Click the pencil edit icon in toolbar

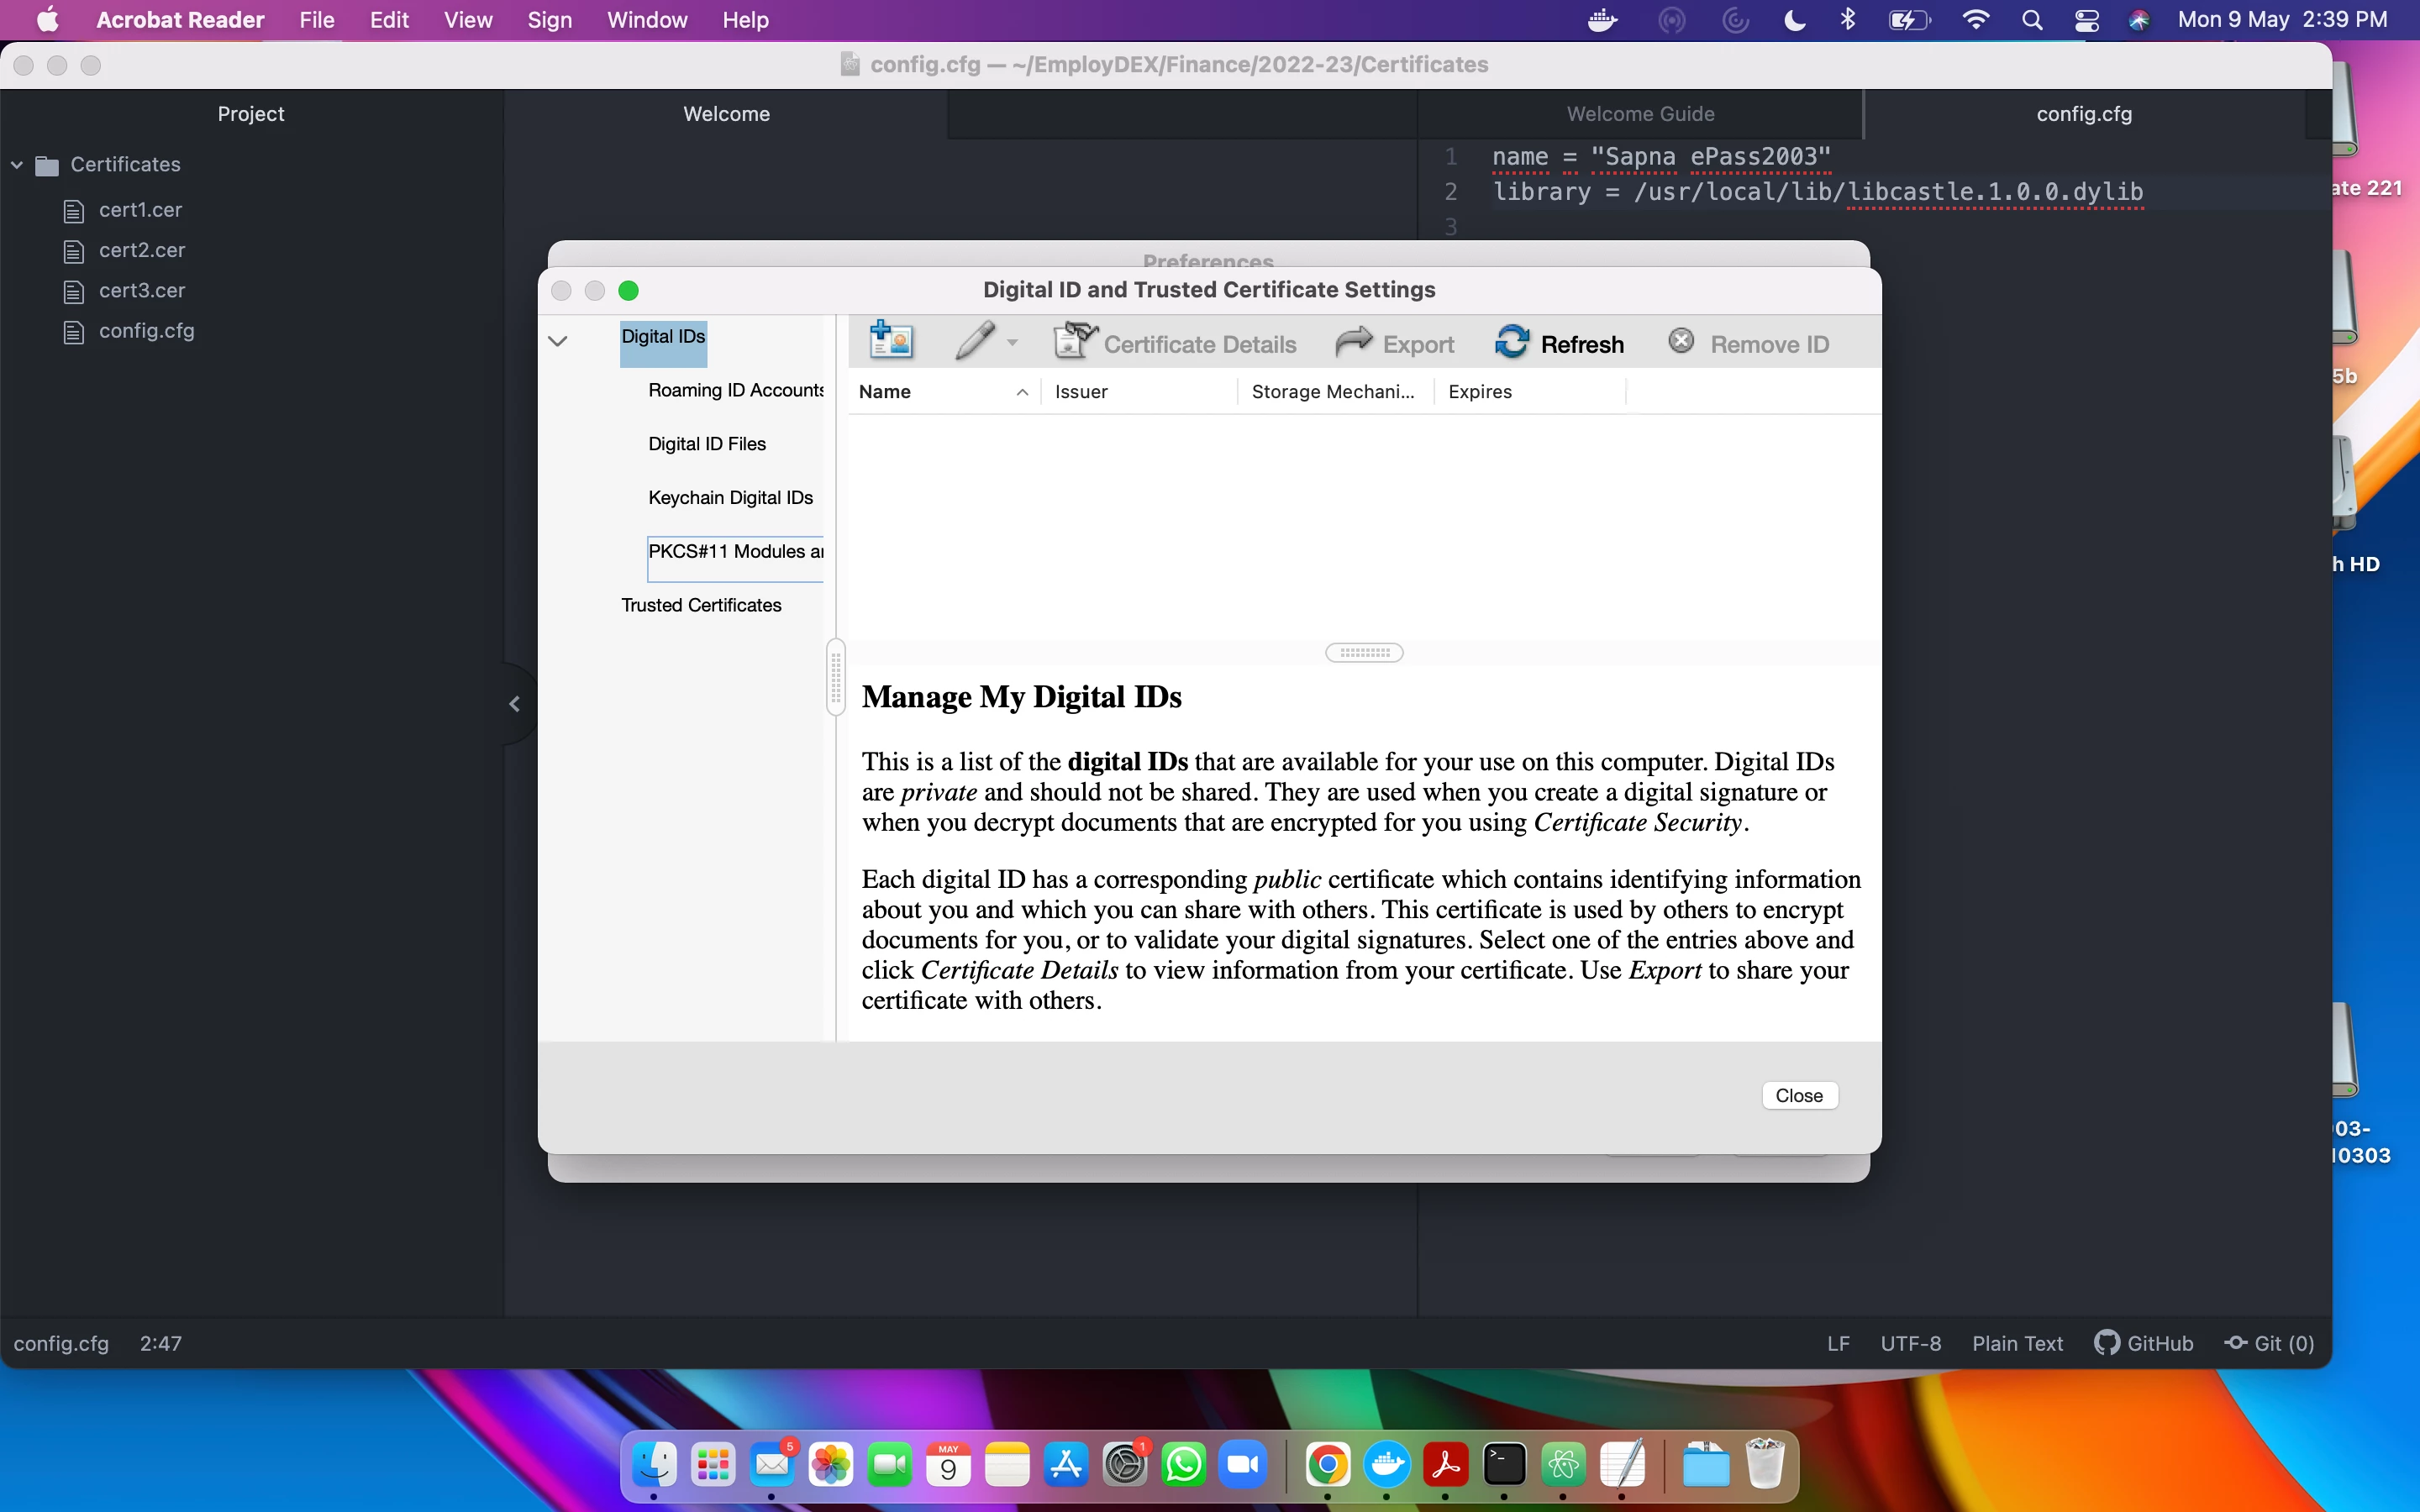coord(974,342)
